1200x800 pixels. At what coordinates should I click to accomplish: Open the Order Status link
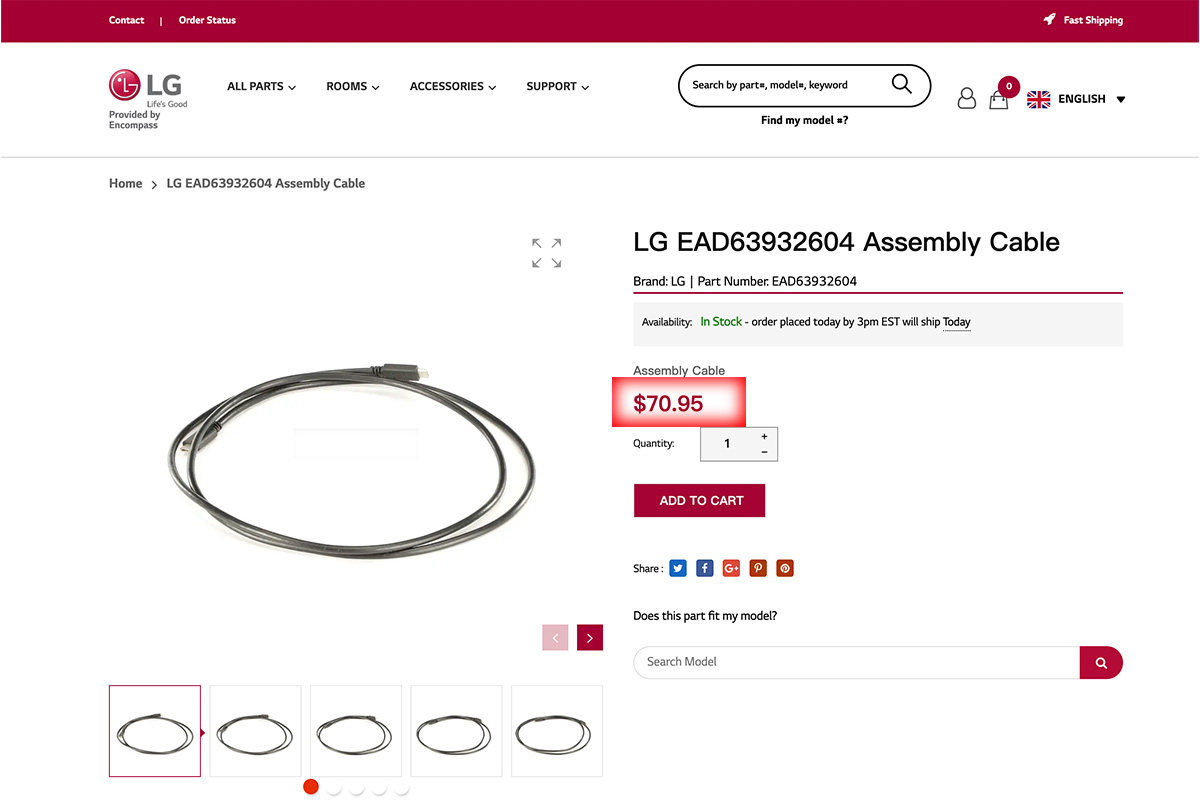tap(207, 20)
